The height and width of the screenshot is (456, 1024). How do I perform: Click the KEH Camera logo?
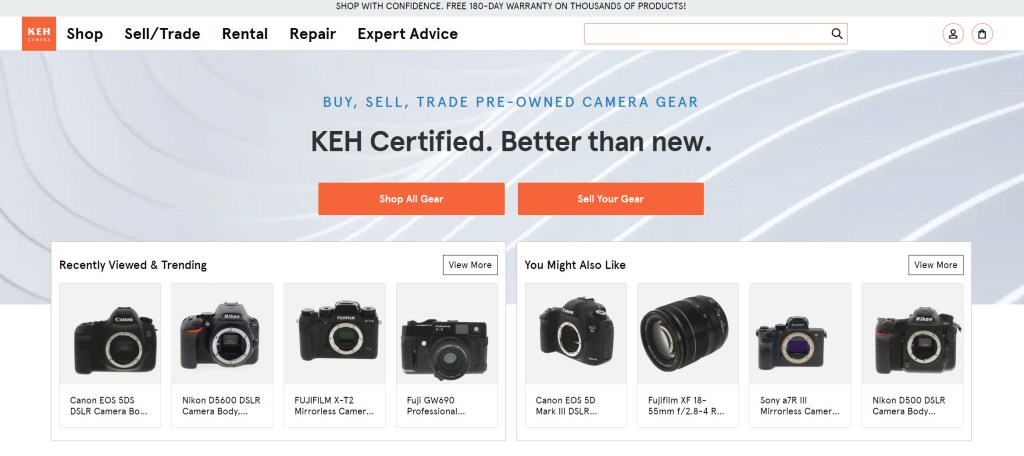point(39,34)
